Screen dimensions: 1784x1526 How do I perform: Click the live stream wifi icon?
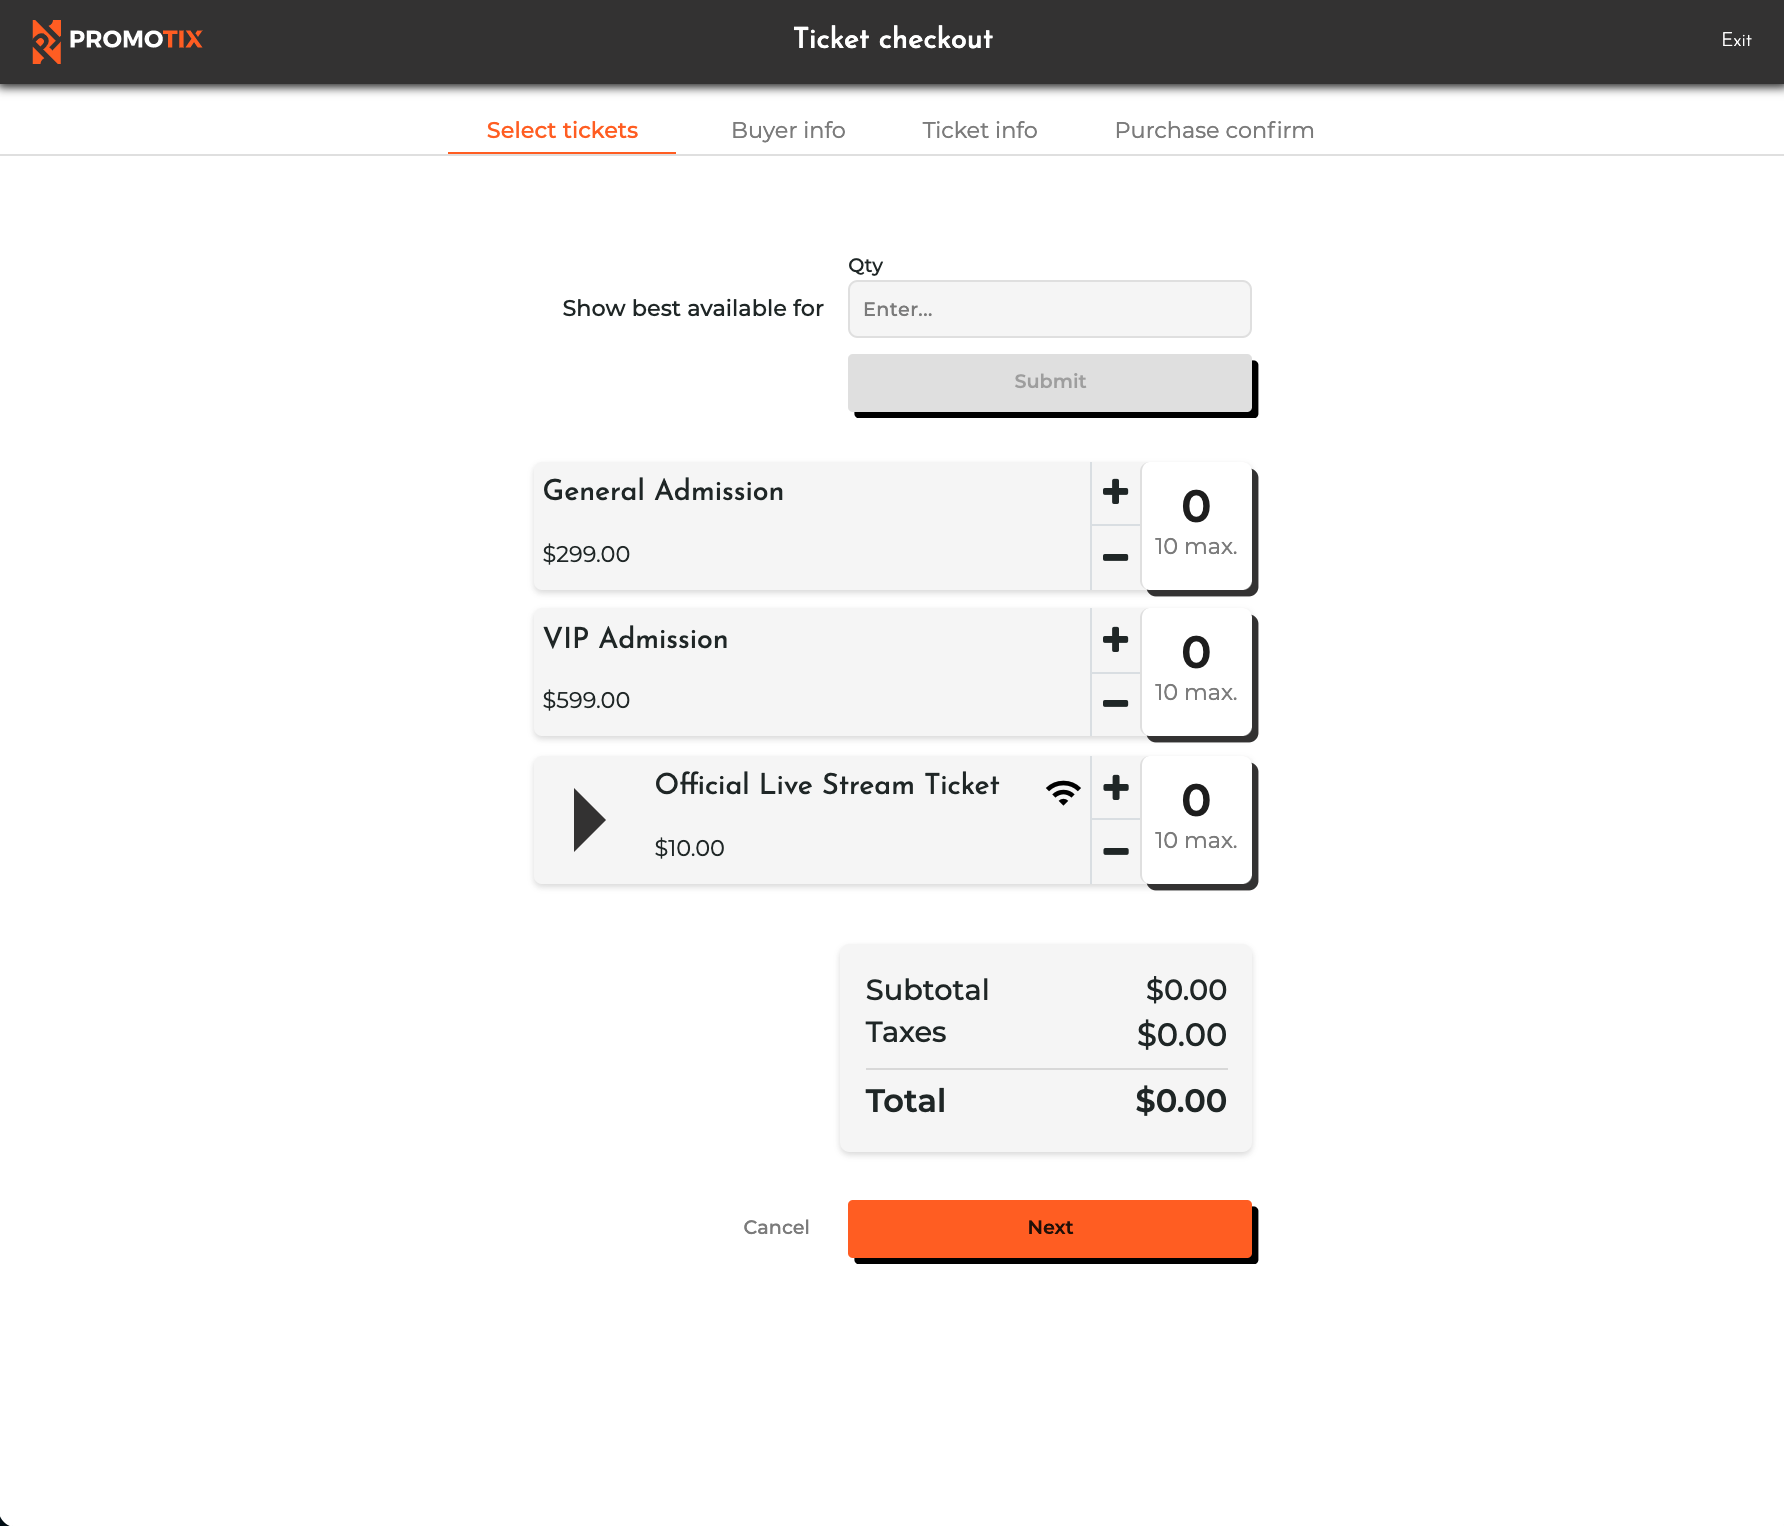(x=1062, y=790)
